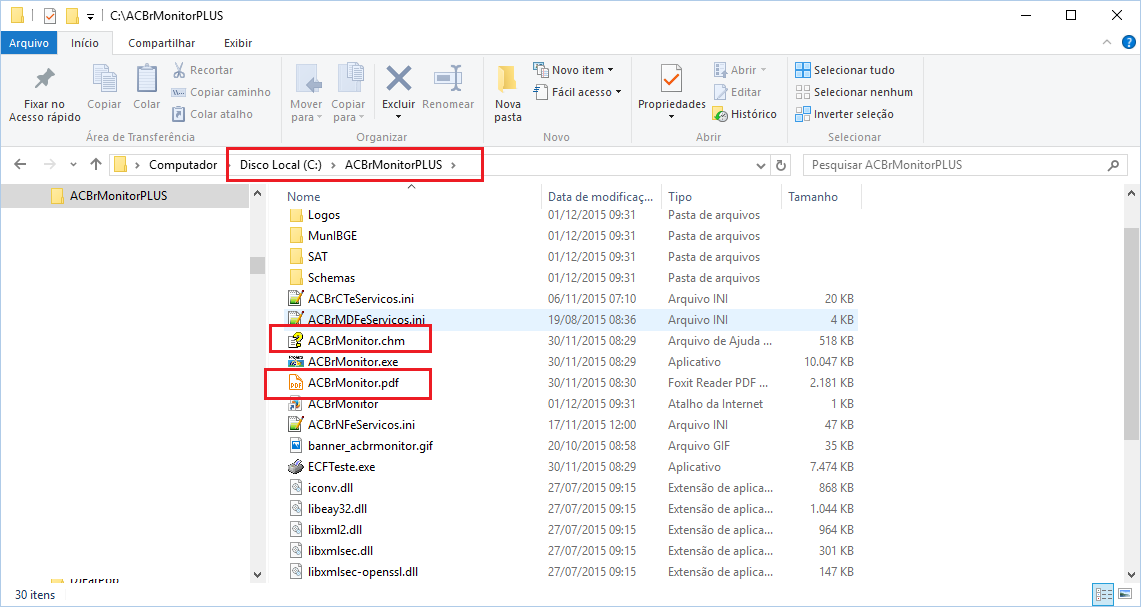This screenshot has width=1141, height=607.
Task: Switch to details view icon
Action: [1102, 595]
